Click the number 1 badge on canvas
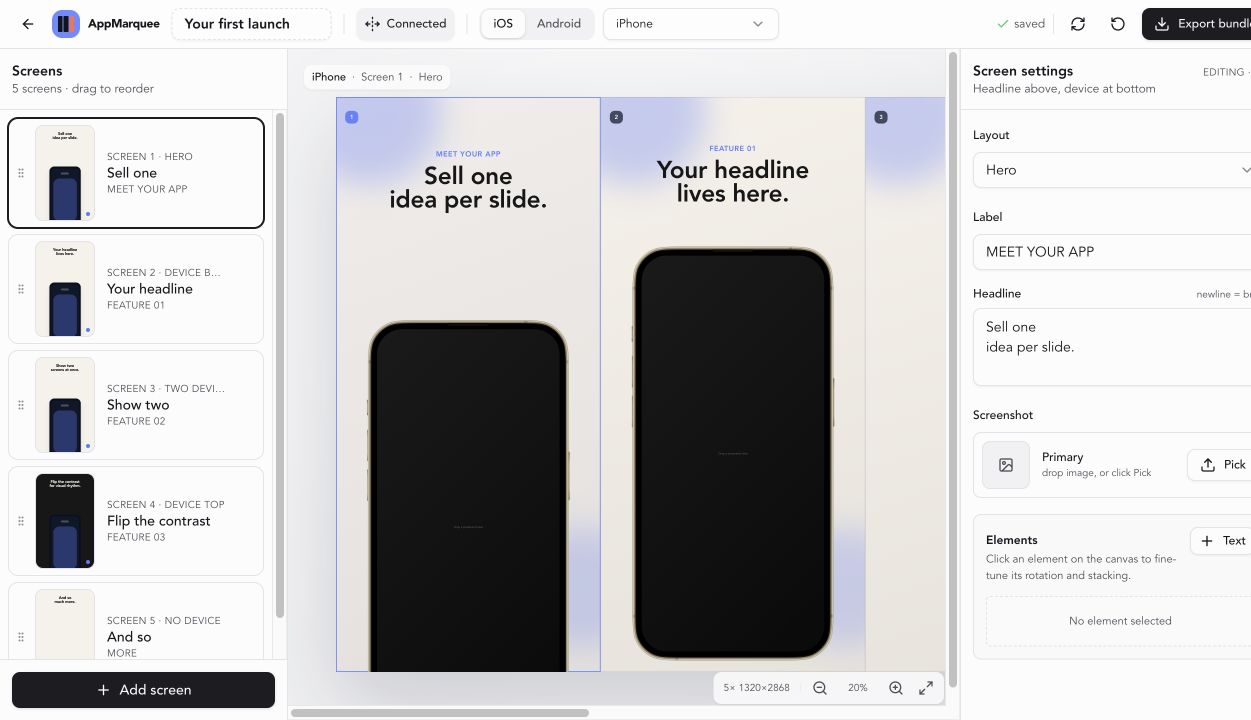 coord(351,117)
